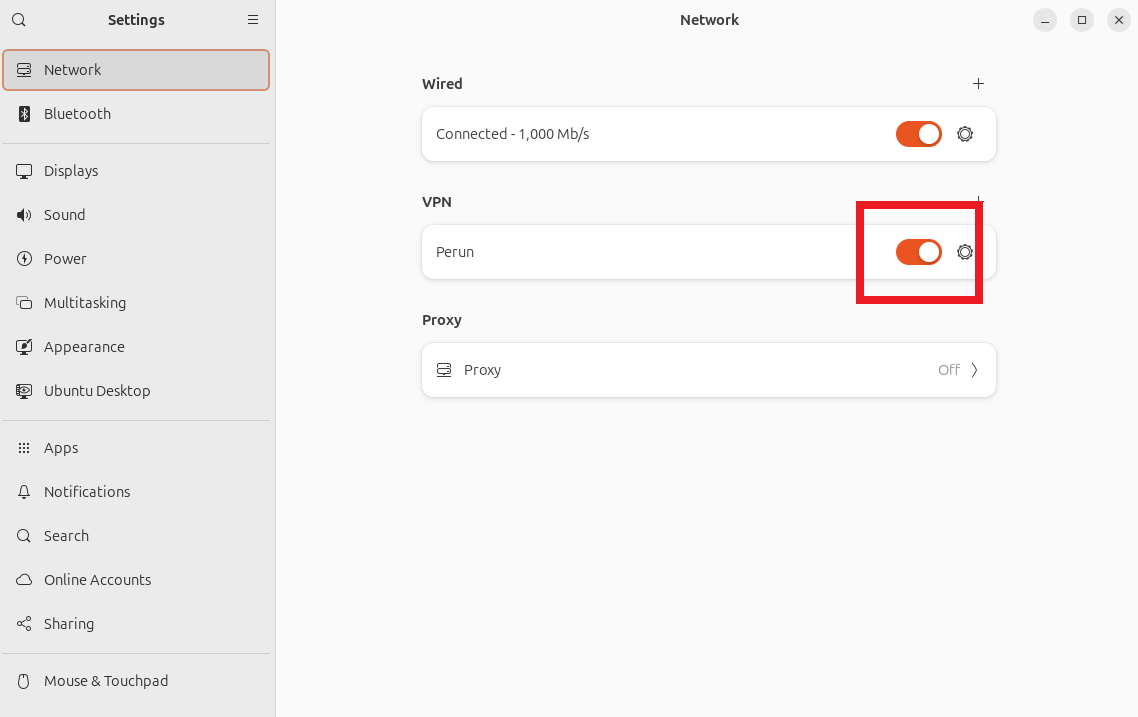This screenshot has height=717, width=1138.
Task: Open the Wired connection settings gear
Action: click(964, 133)
